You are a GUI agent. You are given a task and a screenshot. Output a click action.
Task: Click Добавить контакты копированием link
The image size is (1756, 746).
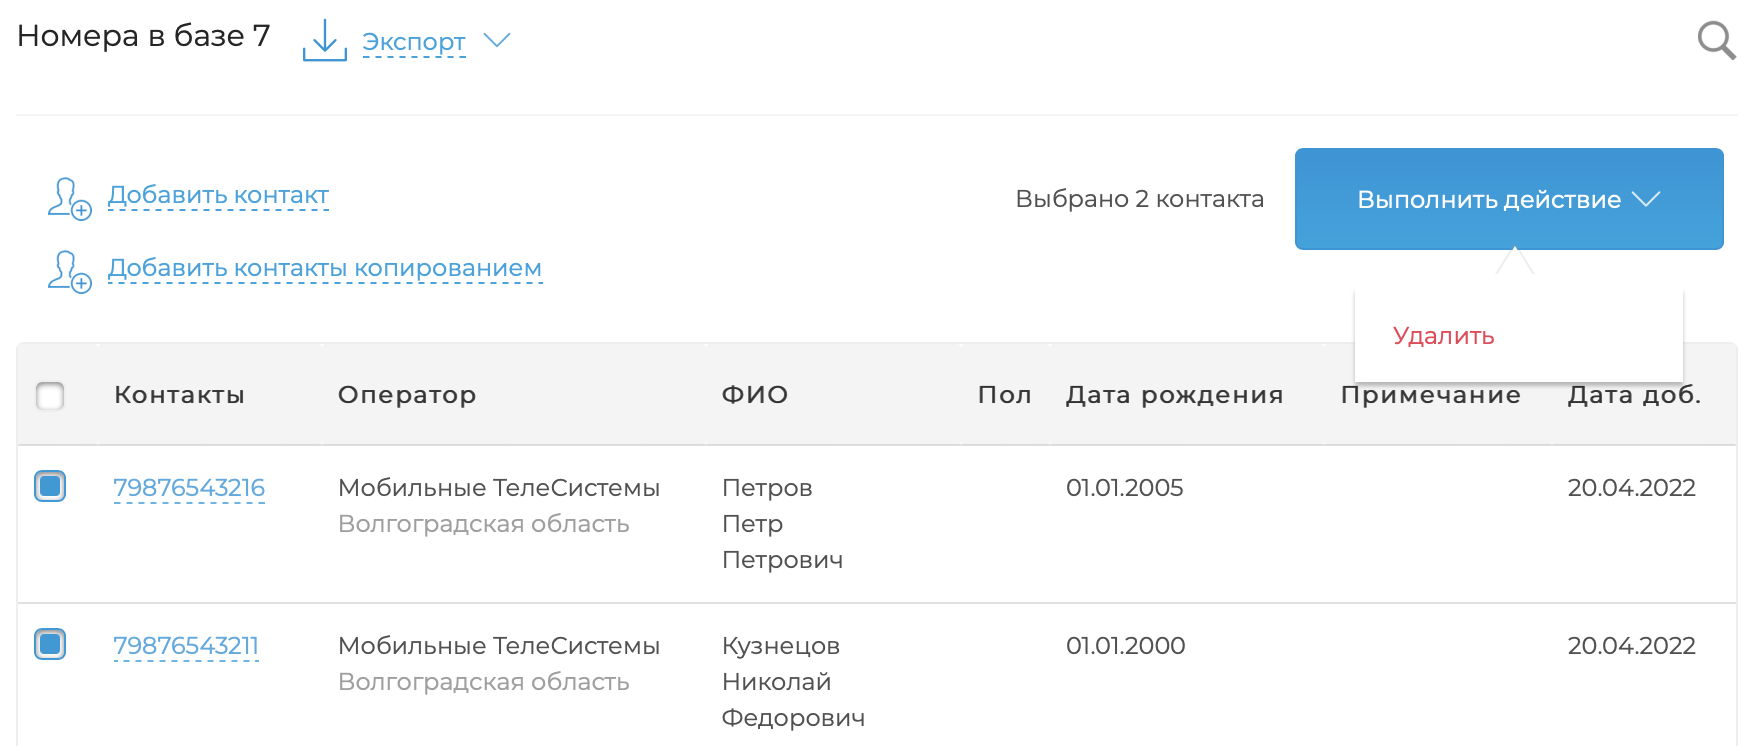325,269
